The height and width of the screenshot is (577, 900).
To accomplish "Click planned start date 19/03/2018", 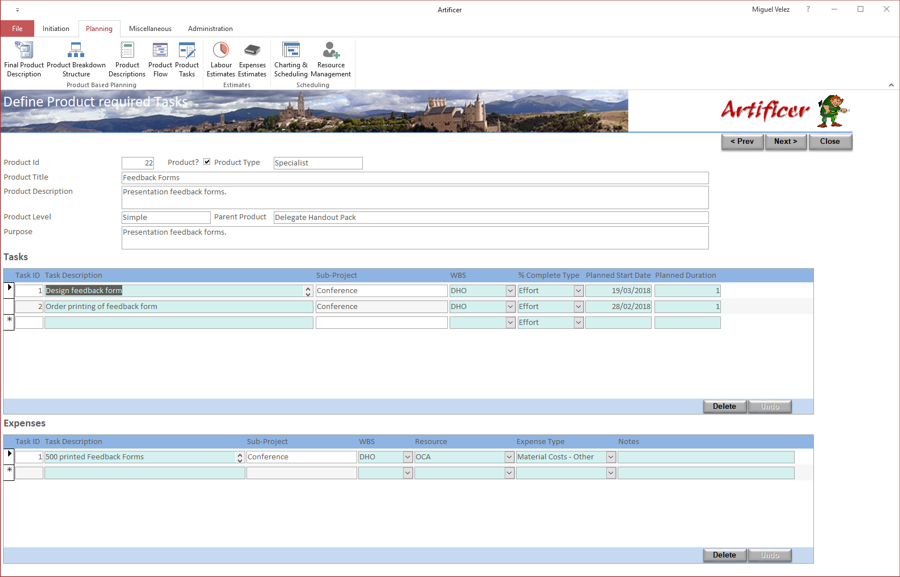I will click(618, 291).
